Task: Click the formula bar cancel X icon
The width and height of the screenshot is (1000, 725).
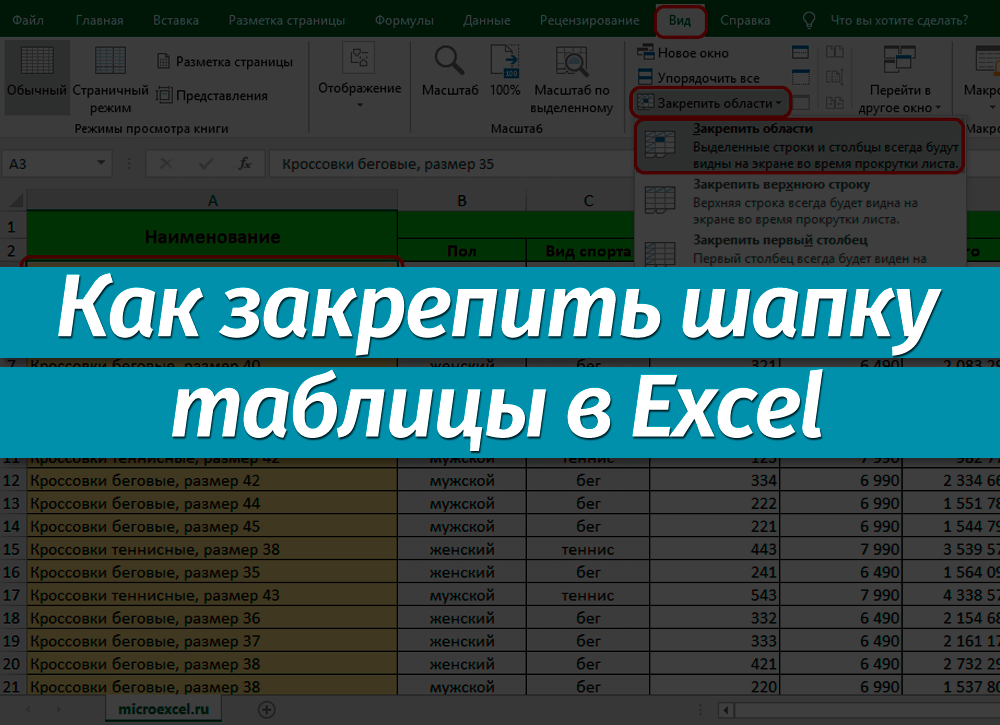Action: point(166,164)
